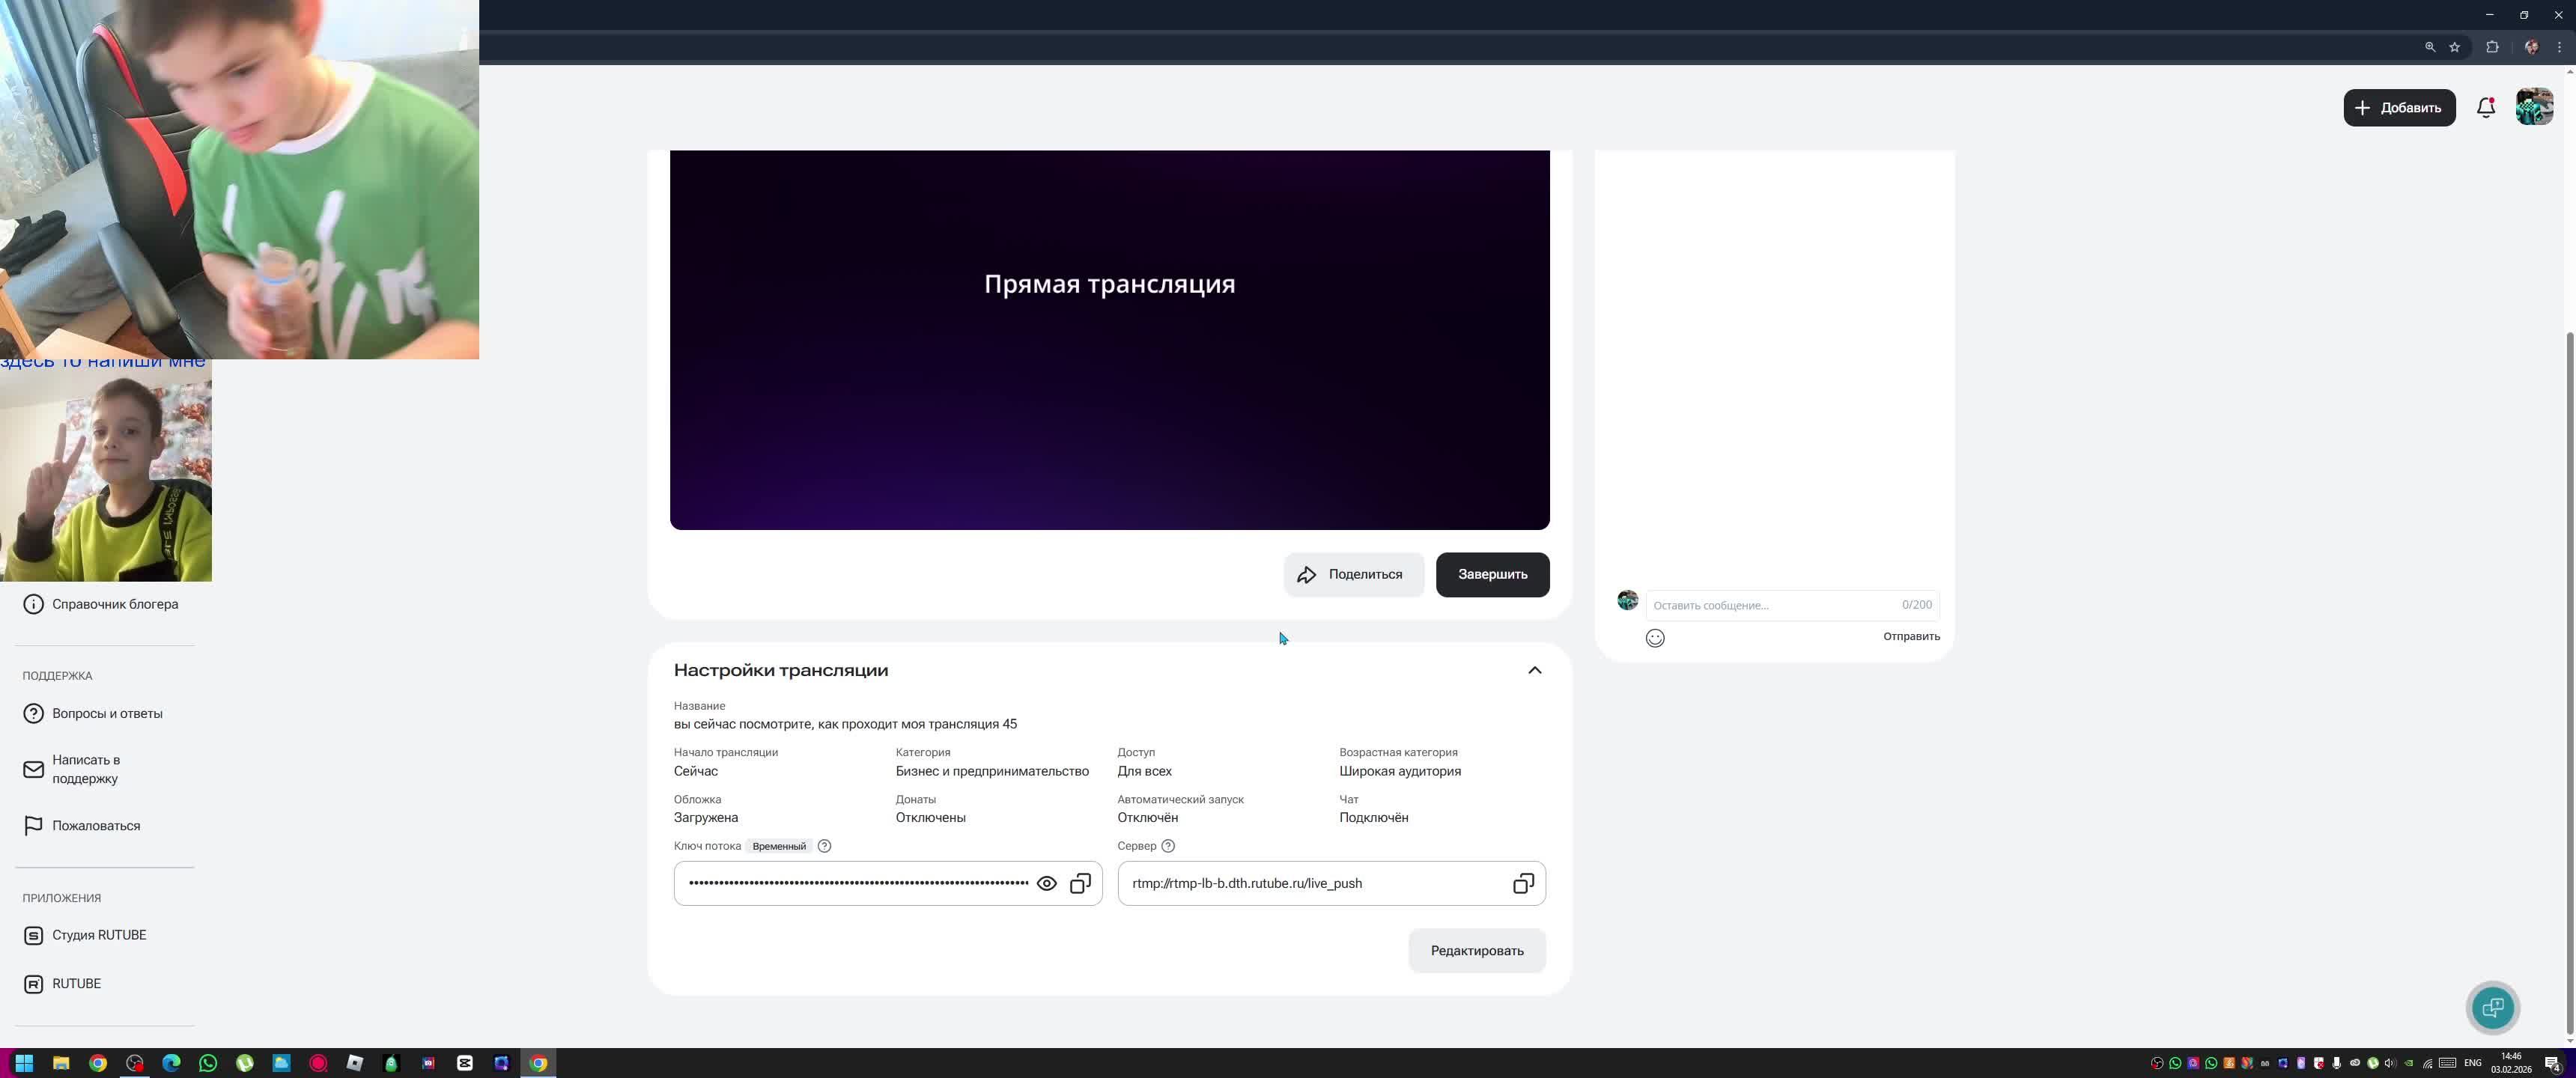This screenshot has height=1078, width=2576.
Task: Click the Редактировать button
Action: (1476, 951)
